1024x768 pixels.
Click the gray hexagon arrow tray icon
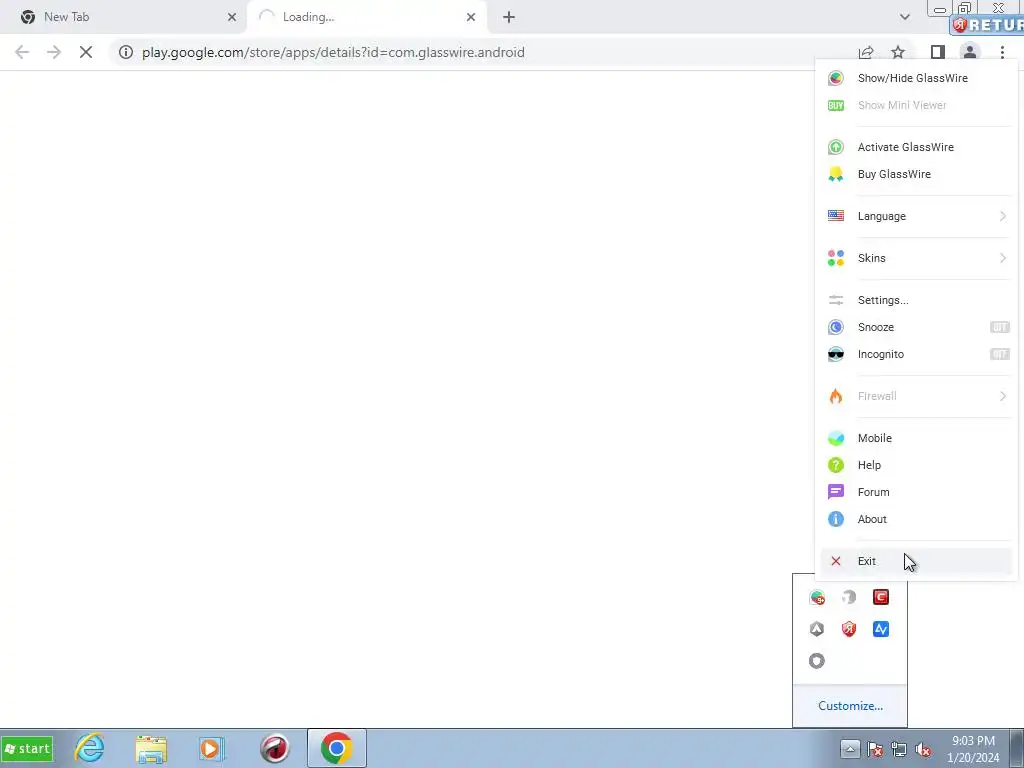pos(817,629)
